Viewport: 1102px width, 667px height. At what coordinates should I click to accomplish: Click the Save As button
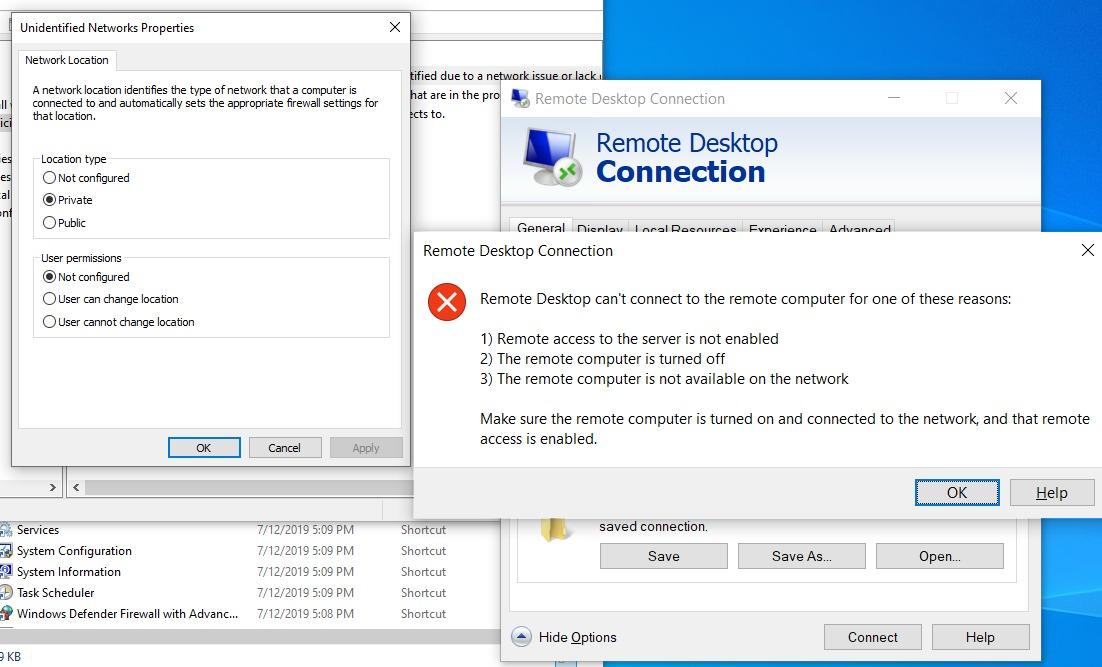coord(801,555)
